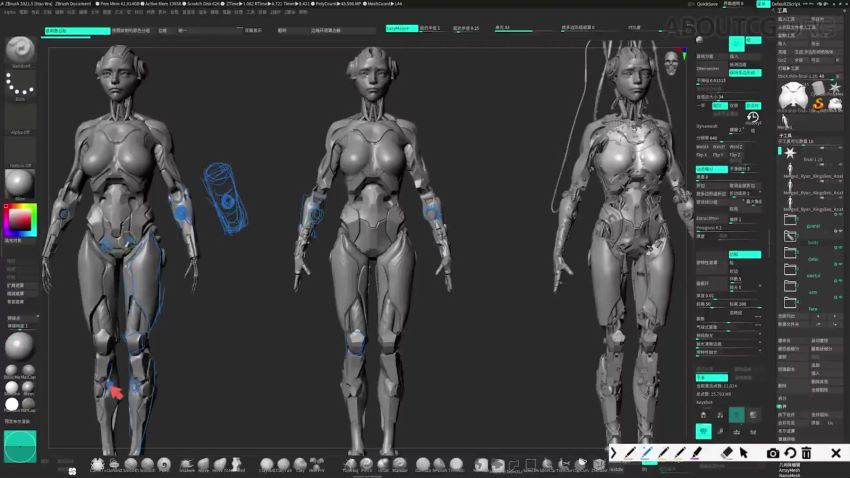850x478 pixels.
Task: Open the history clock icon
Action: point(752,117)
